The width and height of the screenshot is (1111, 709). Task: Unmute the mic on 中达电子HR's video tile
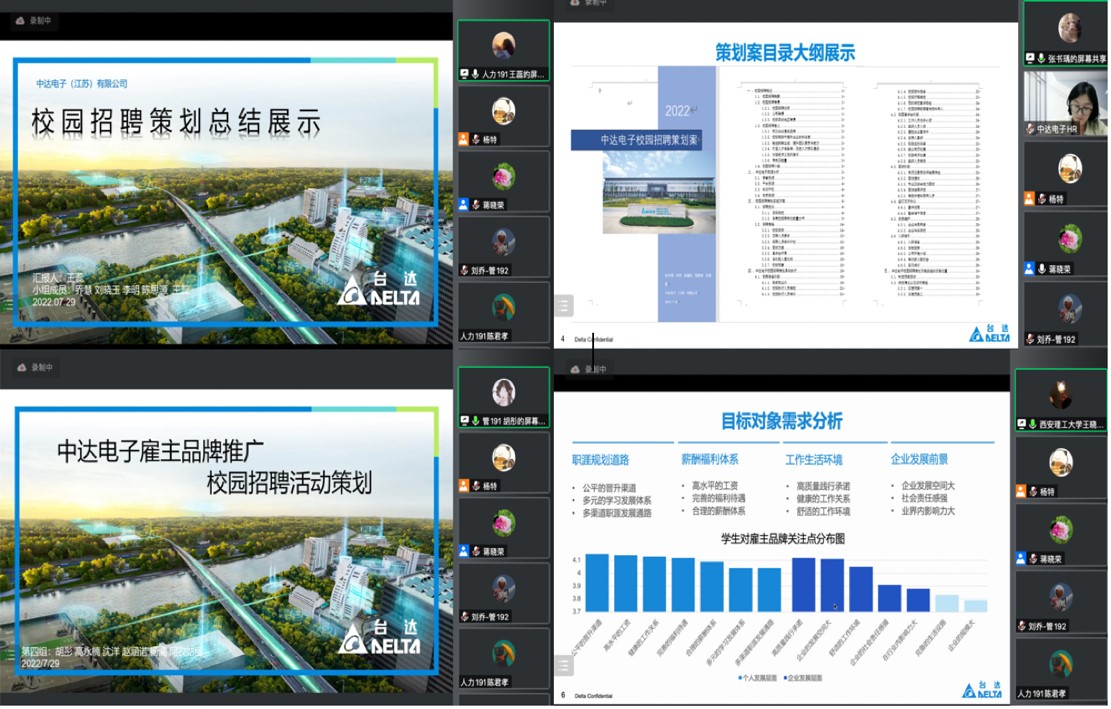(x=1029, y=129)
